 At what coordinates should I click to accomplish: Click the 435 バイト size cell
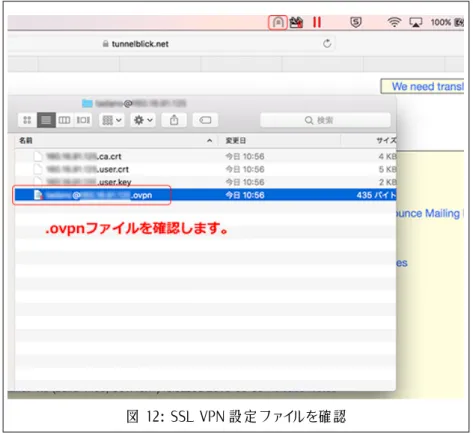(x=376, y=195)
